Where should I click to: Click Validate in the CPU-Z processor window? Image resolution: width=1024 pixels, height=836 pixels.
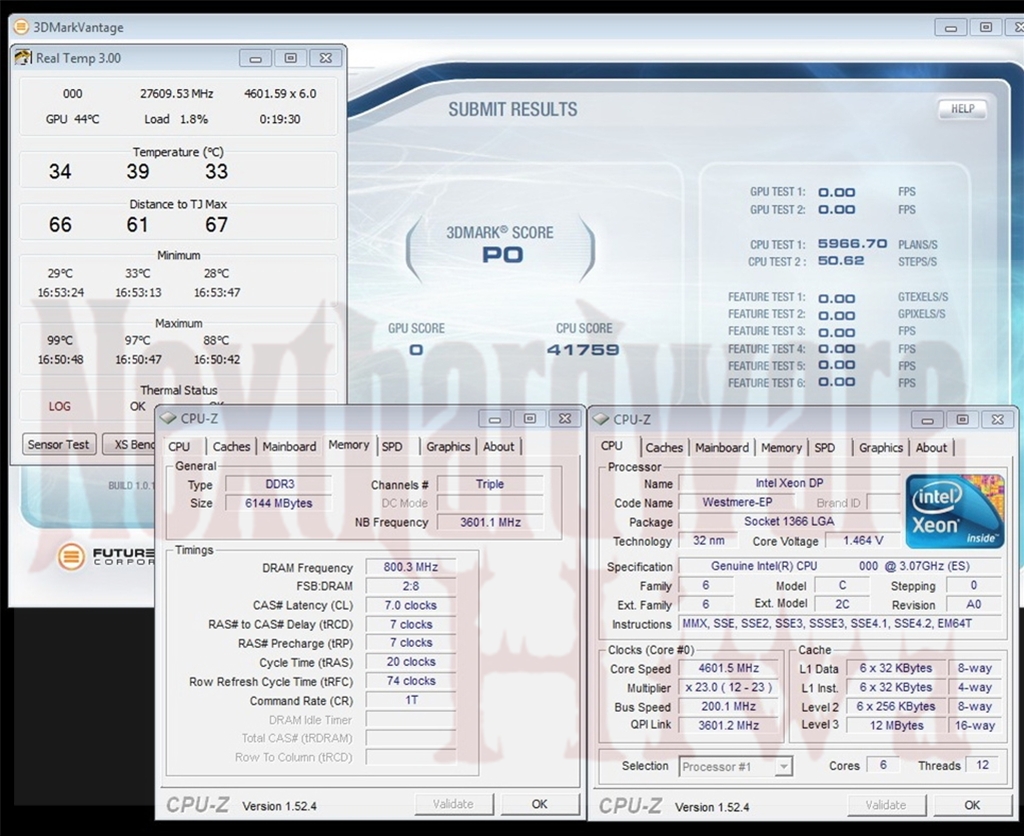886,805
